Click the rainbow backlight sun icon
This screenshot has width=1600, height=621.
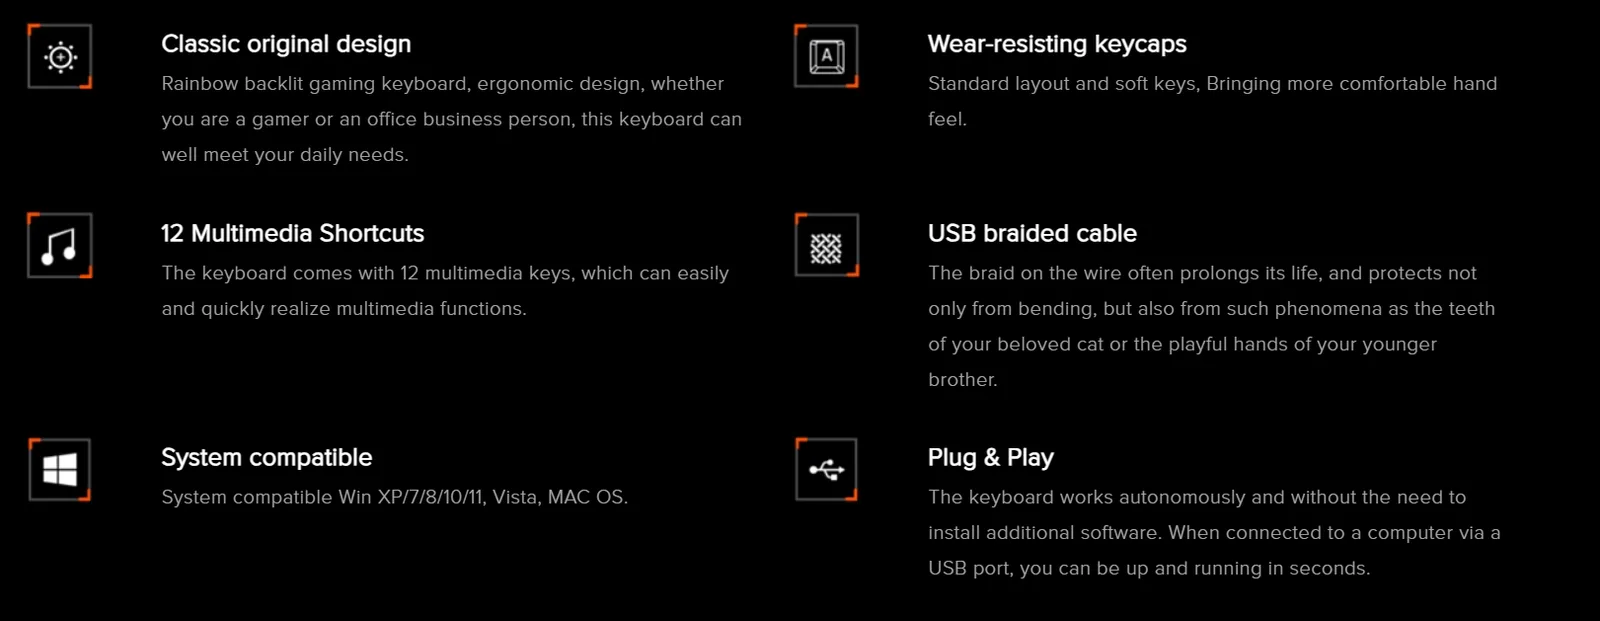click(x=60, y=57)
